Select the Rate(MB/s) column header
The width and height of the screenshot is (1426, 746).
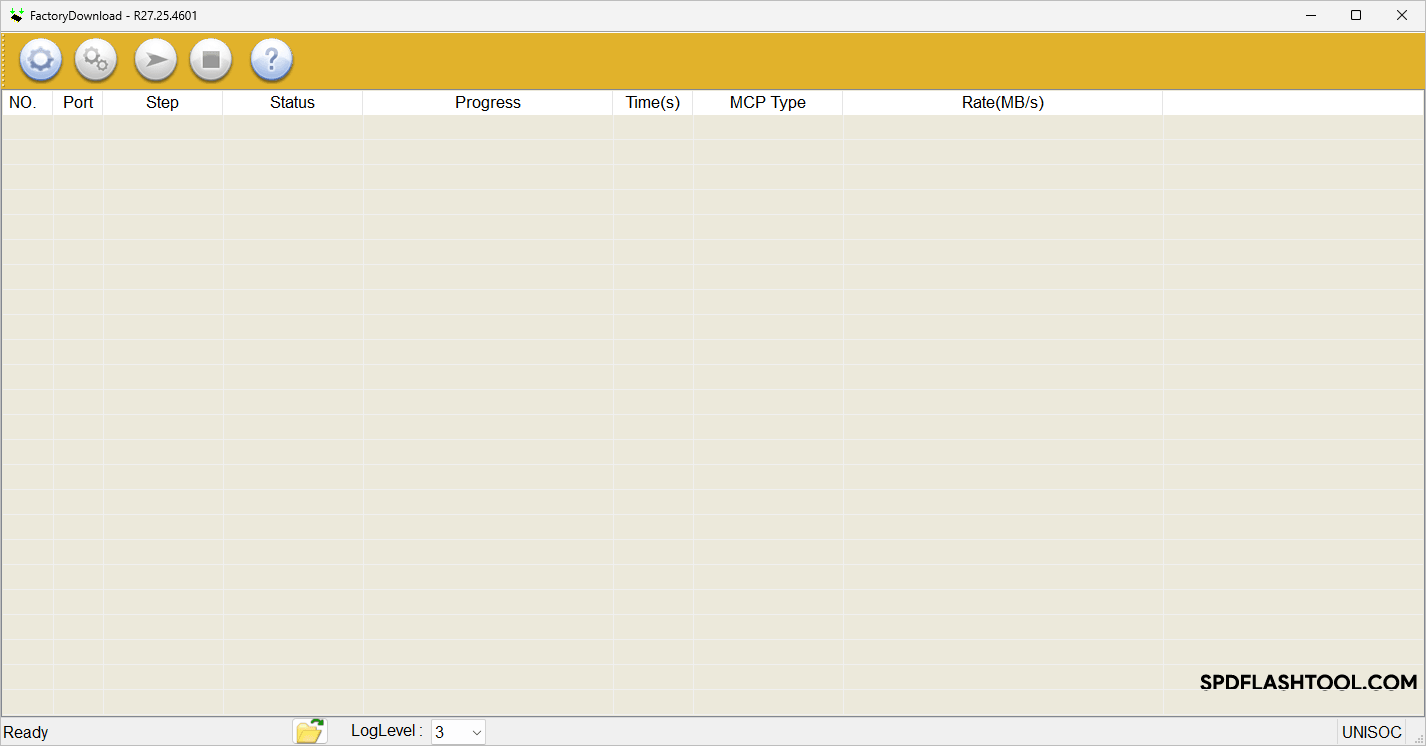[x=1002, y=102]
